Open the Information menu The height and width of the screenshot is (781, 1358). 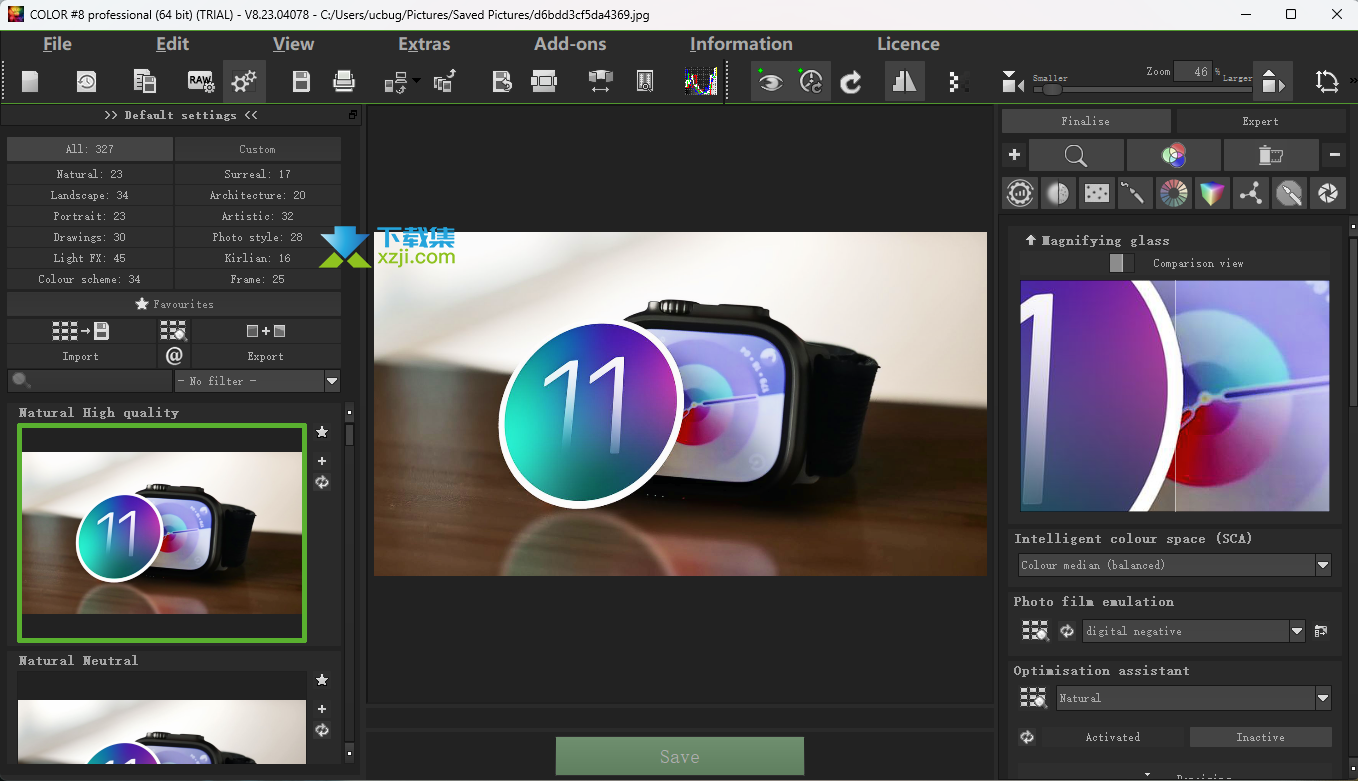point(741,44)
